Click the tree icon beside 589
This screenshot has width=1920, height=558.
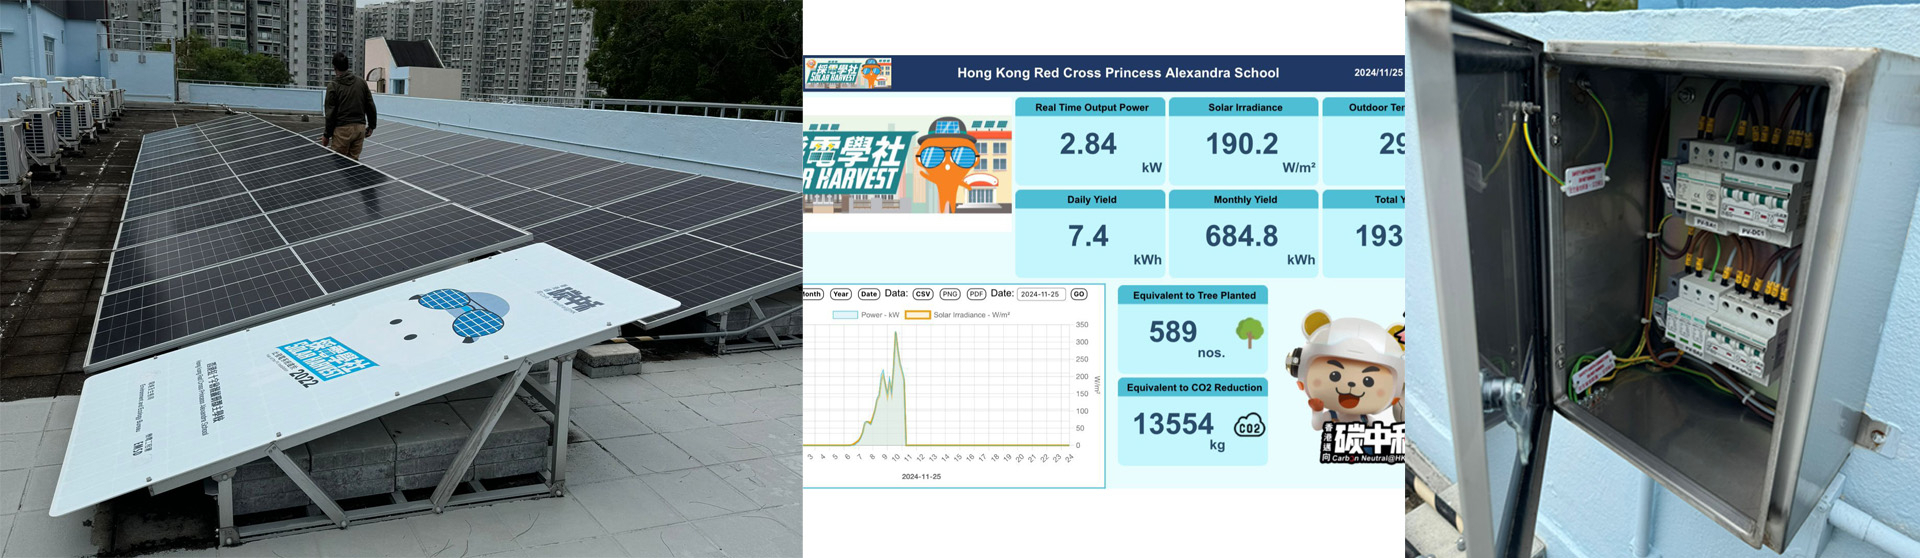pyautogui.click(x=1249, y=332)
